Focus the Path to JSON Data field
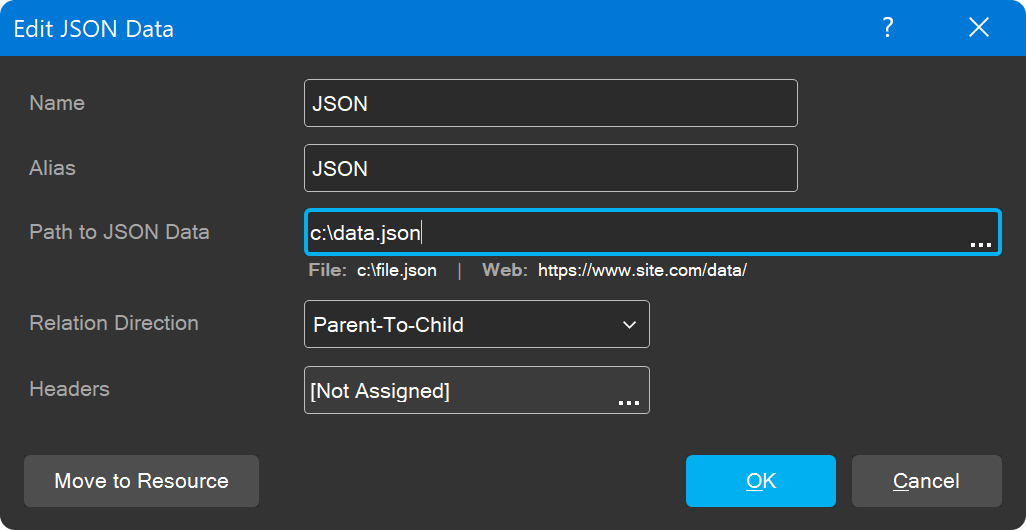 coord(652,232)
